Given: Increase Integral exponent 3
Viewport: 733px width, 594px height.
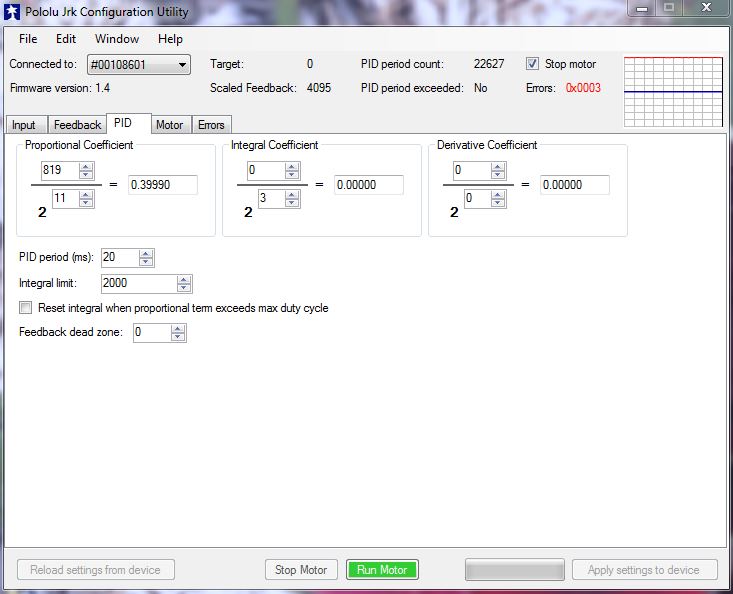Looking at the screenshot, I should click(292, 195).
